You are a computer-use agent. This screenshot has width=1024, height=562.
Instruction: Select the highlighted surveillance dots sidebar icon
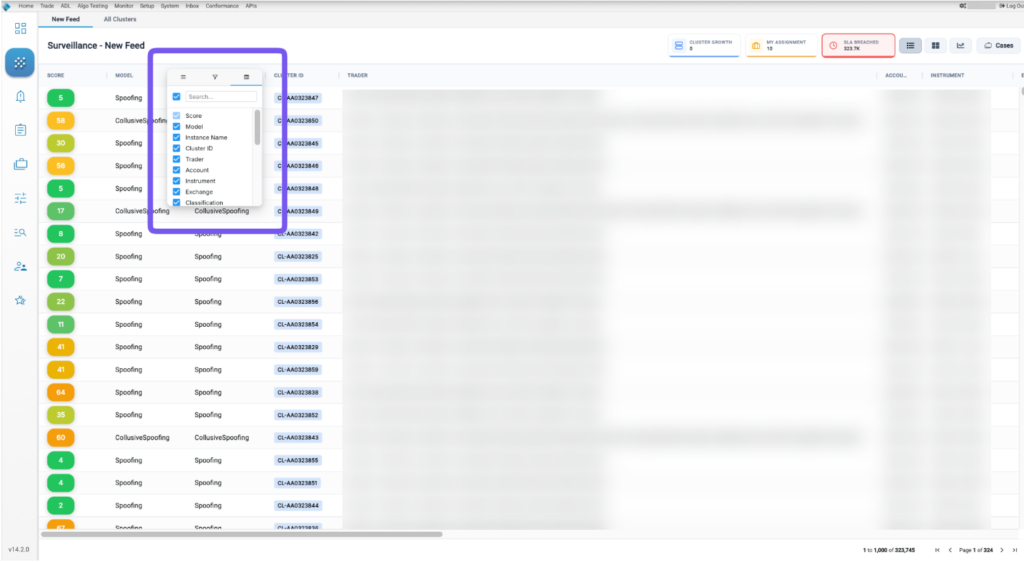[20, 63]
